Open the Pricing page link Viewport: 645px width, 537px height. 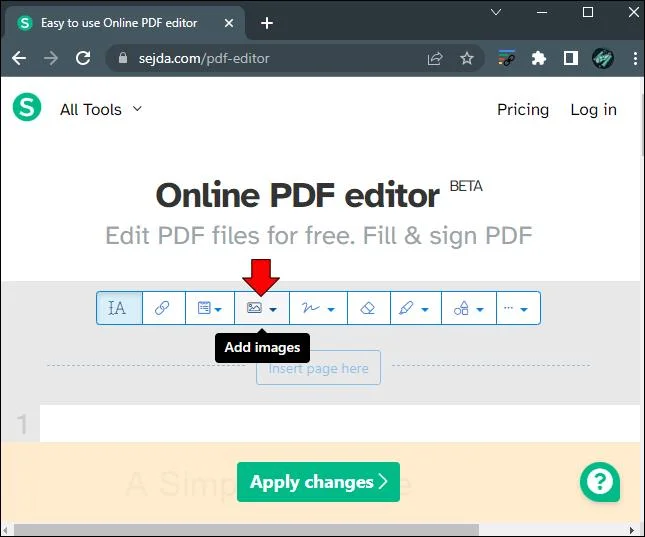(x=523, y=109)
